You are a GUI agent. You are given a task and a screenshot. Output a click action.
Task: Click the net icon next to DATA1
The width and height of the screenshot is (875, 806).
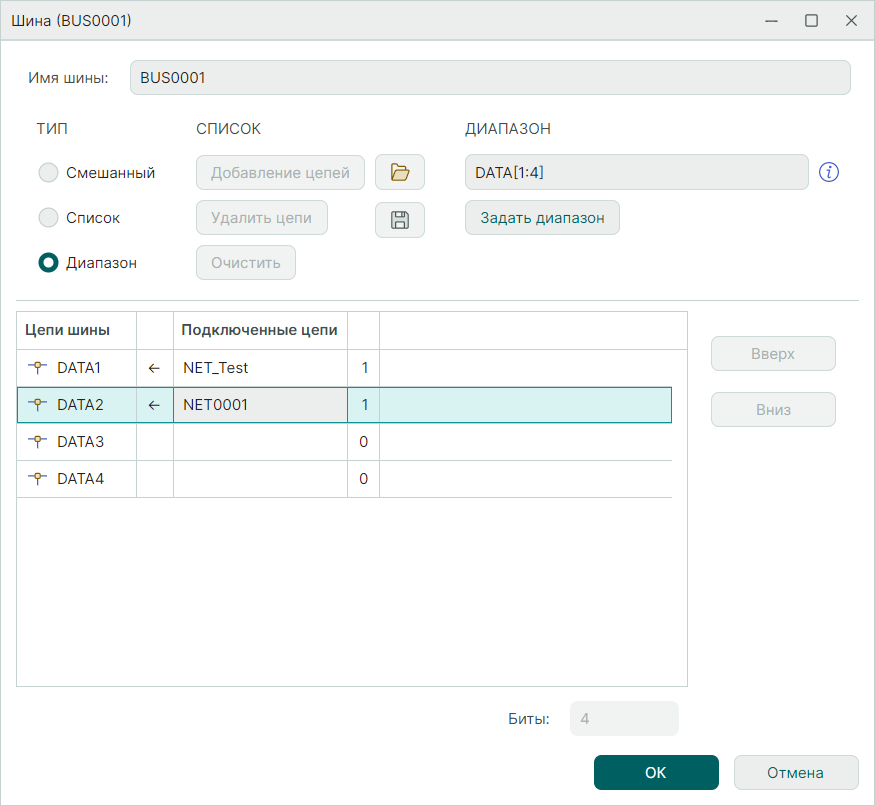[x=38, y=368]
